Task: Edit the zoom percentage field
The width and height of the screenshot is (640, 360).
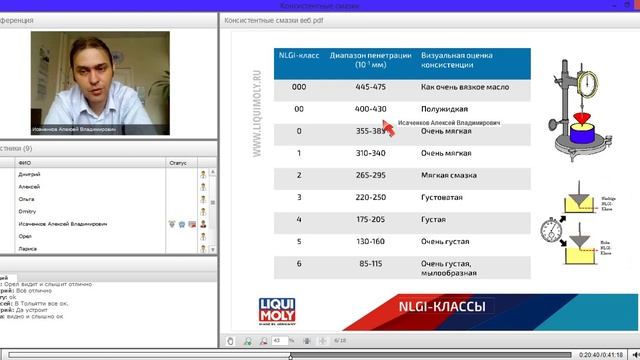Action: coord(280,340)
